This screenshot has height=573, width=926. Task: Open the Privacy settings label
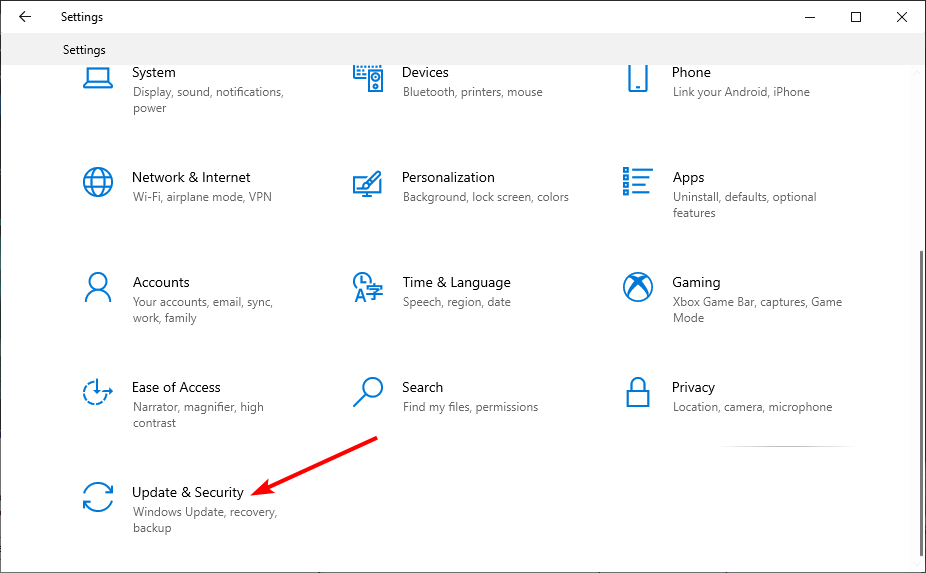693,388
